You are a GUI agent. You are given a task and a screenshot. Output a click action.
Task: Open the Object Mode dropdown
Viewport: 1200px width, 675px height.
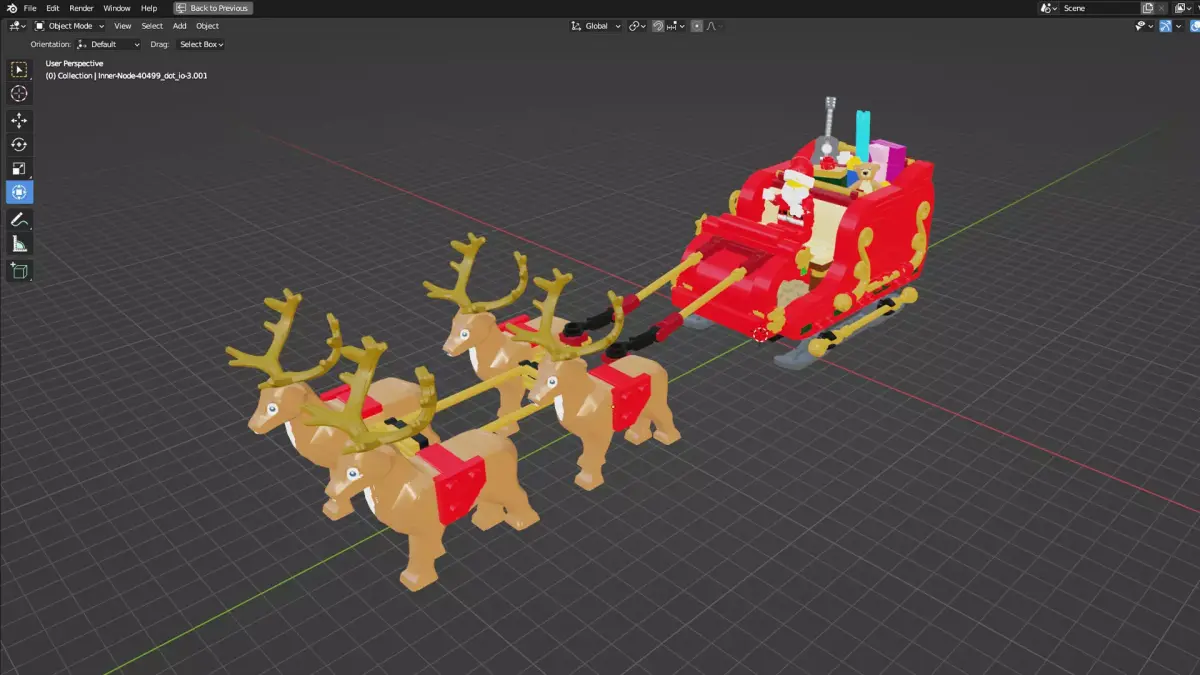[x=69, y=26]
